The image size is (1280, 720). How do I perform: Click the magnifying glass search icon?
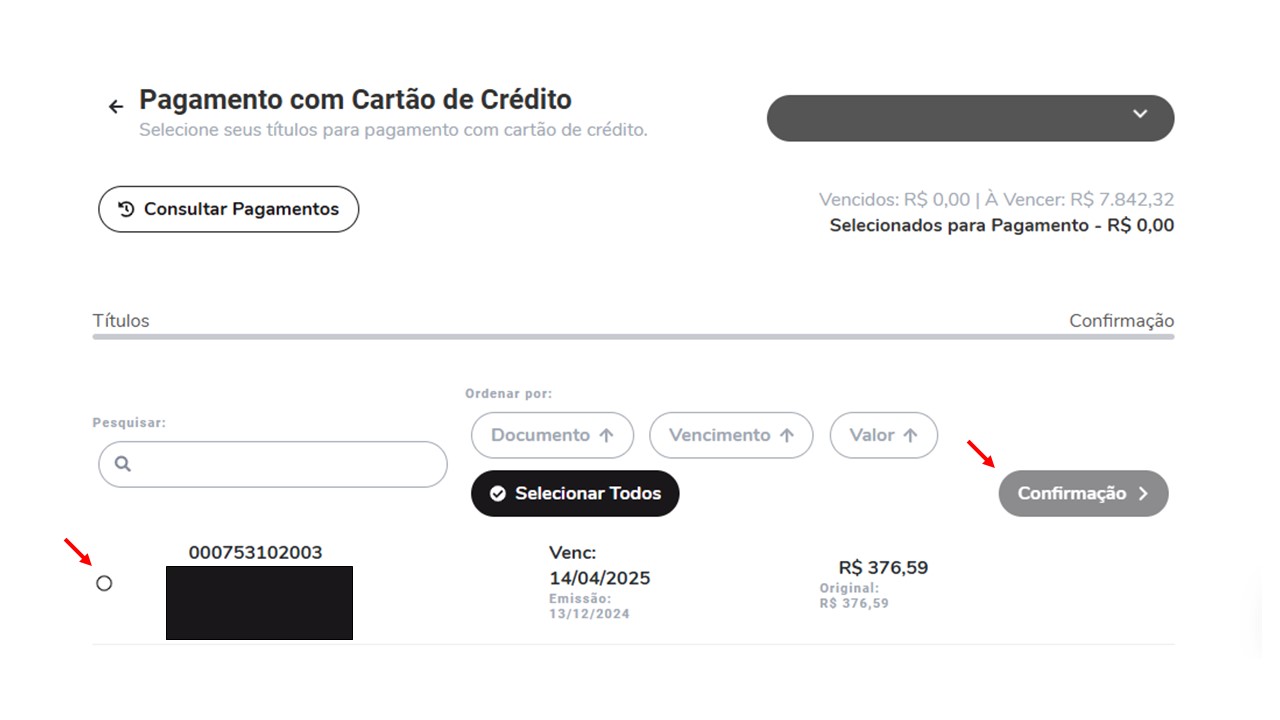(123, 464)
